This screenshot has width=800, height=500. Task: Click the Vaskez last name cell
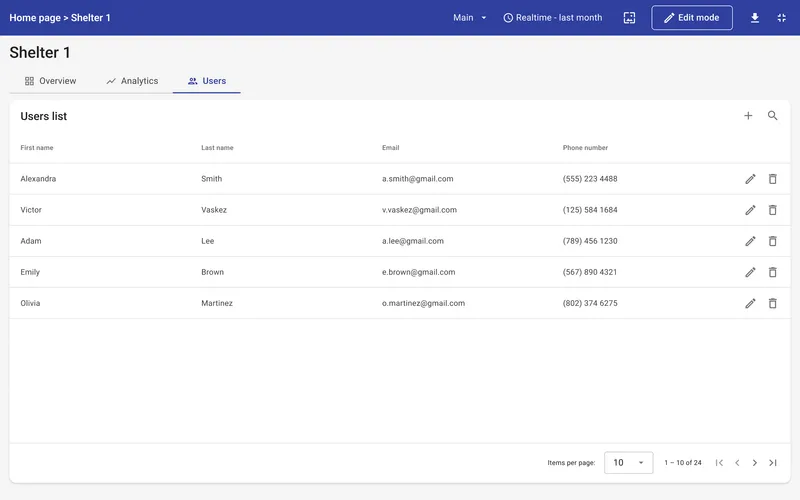[x=214, y=210]
